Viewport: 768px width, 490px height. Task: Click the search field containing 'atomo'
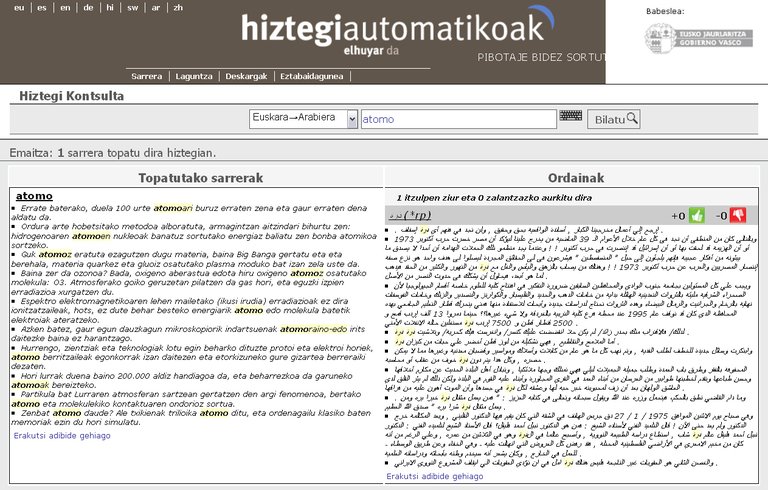[456, 119]
